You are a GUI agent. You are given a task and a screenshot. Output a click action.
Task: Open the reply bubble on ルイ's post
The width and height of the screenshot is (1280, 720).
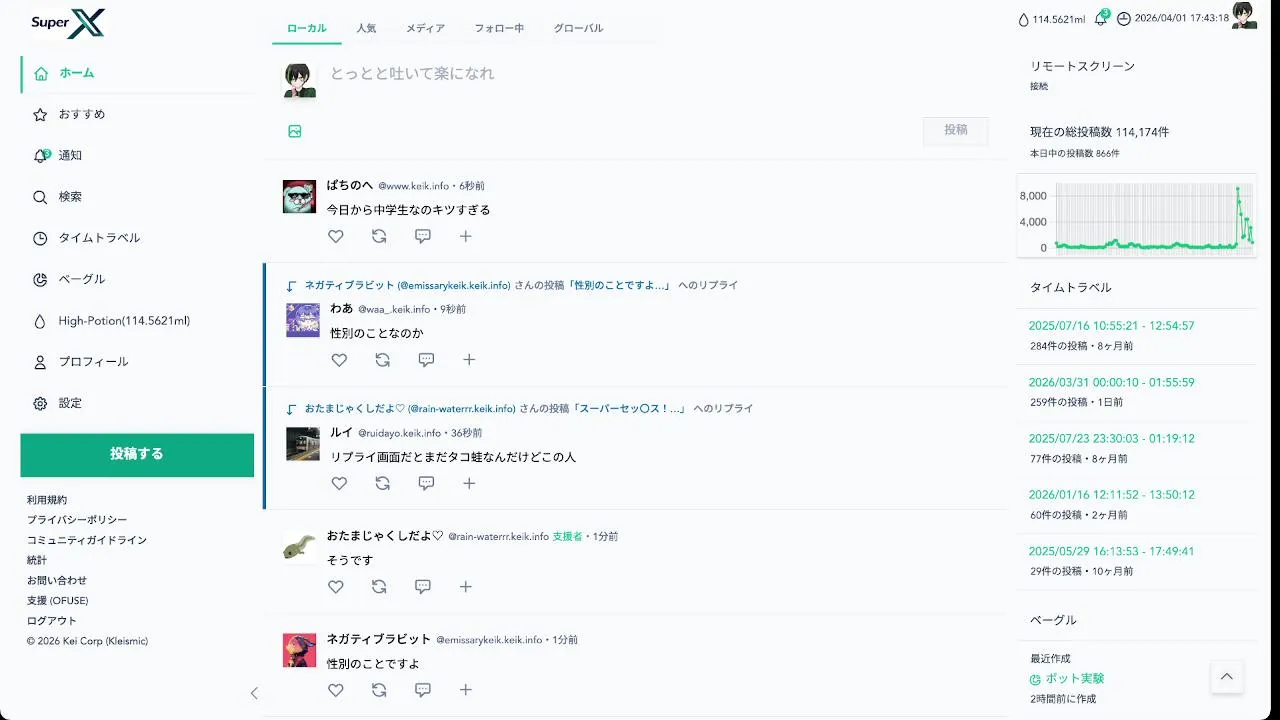pos(426,483)
